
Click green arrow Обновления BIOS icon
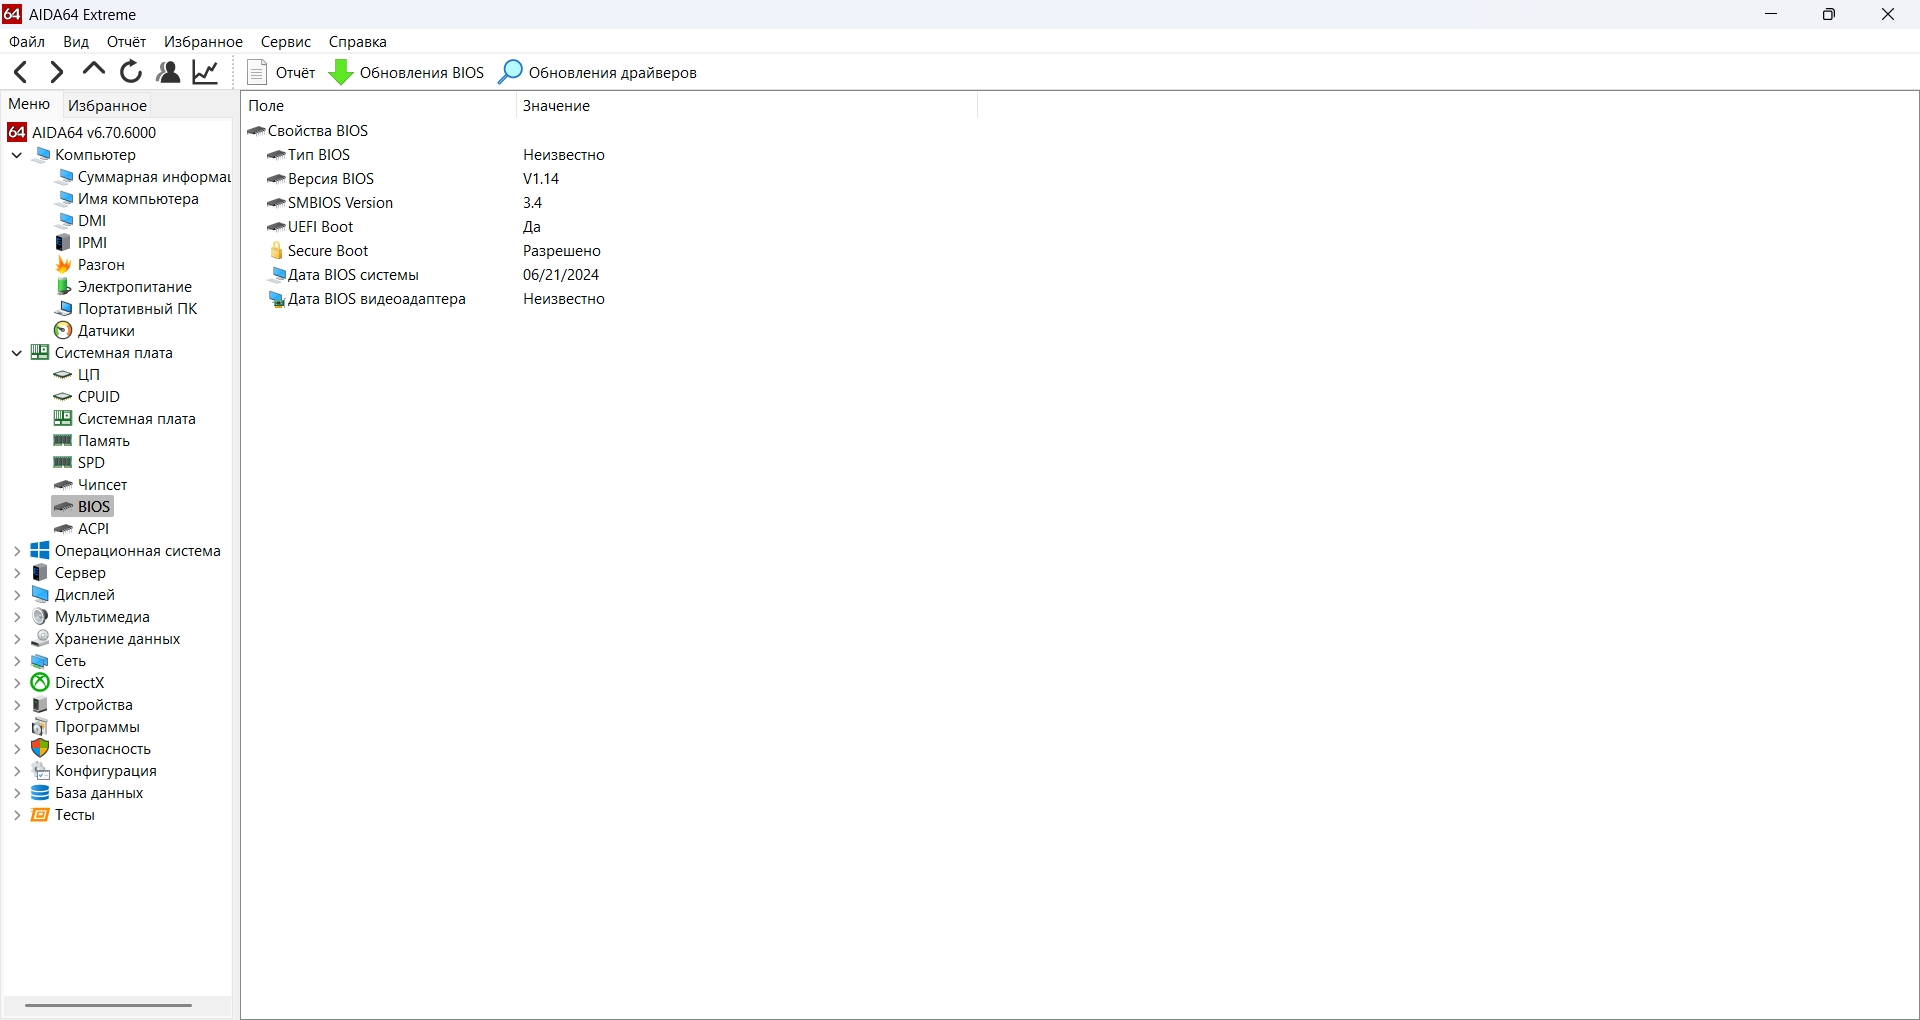(341, 72)
